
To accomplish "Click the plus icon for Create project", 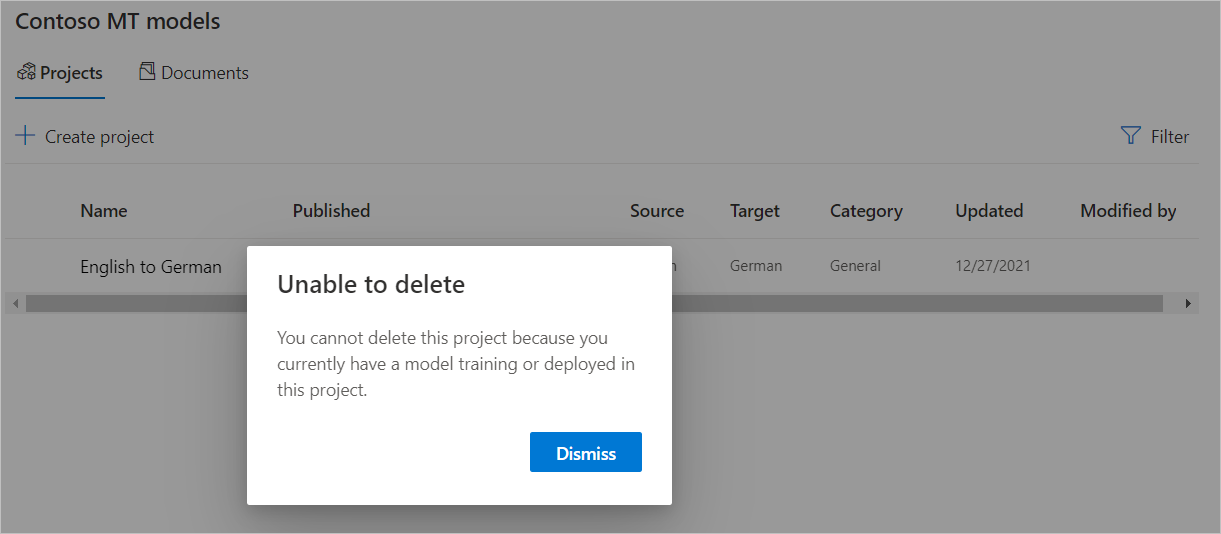I will [x=25, y=136].
